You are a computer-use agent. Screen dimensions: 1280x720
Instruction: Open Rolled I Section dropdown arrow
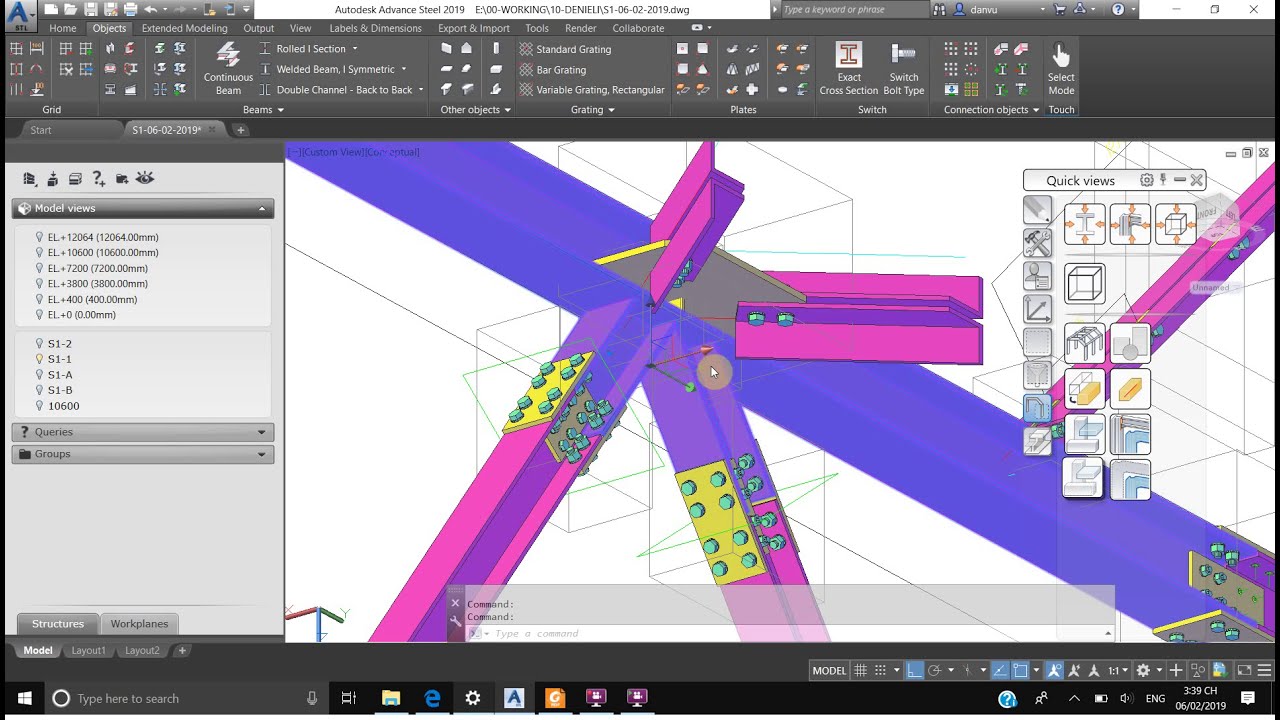pyautogui.click(x=354, y=49)
